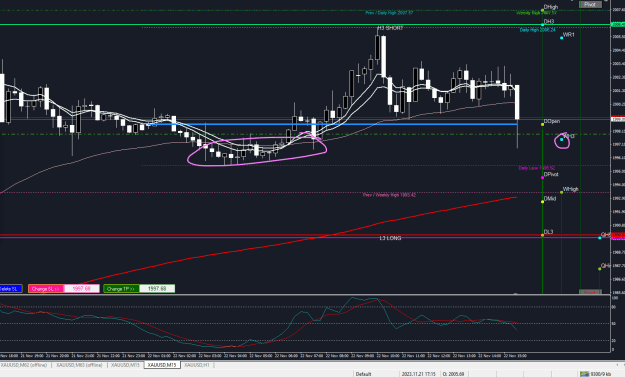Screen dimensions: 625x377
Task: Click the Prev / Daily High label
Action: point(389,13)
